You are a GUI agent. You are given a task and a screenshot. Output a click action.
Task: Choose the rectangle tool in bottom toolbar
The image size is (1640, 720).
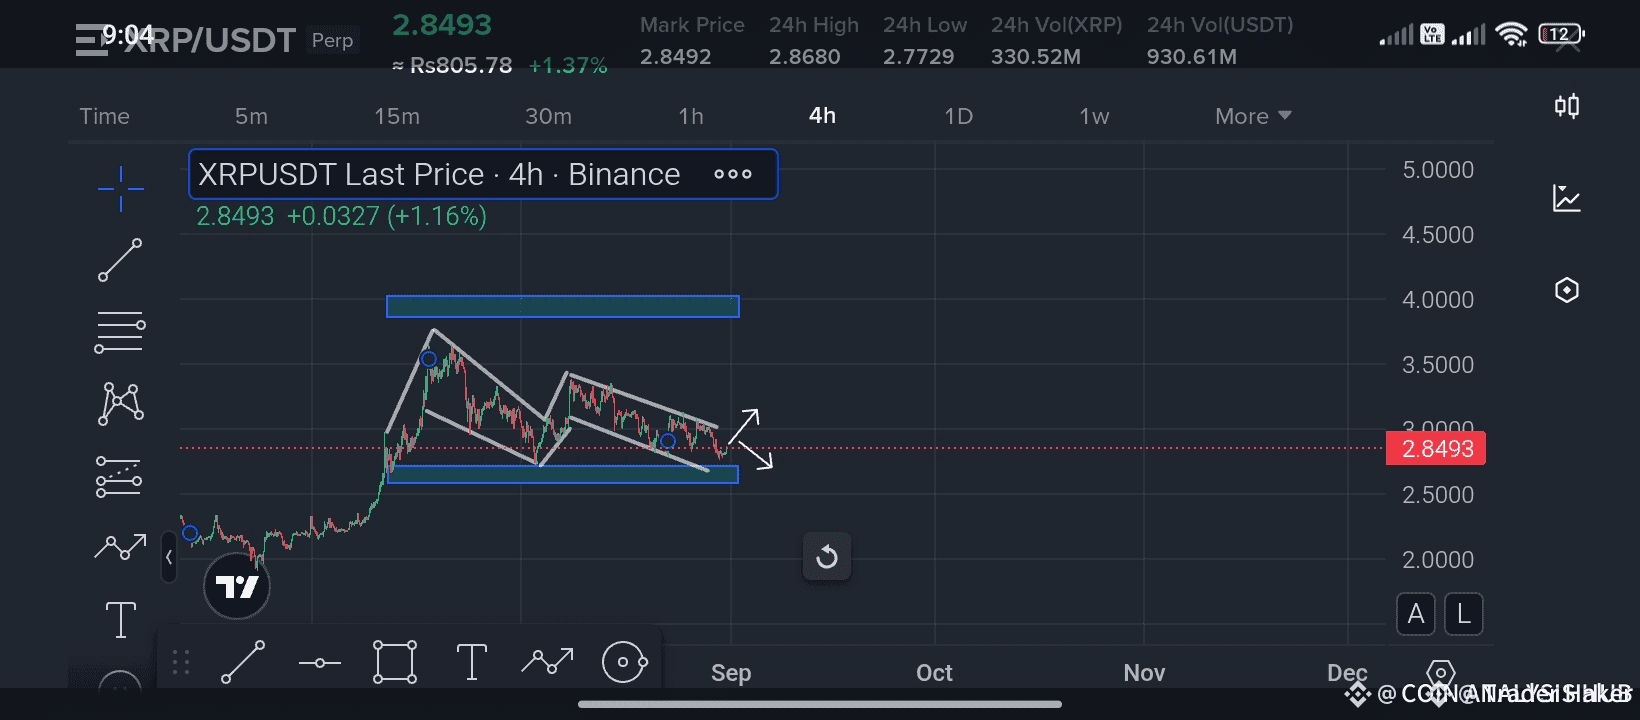pos(395,662)
